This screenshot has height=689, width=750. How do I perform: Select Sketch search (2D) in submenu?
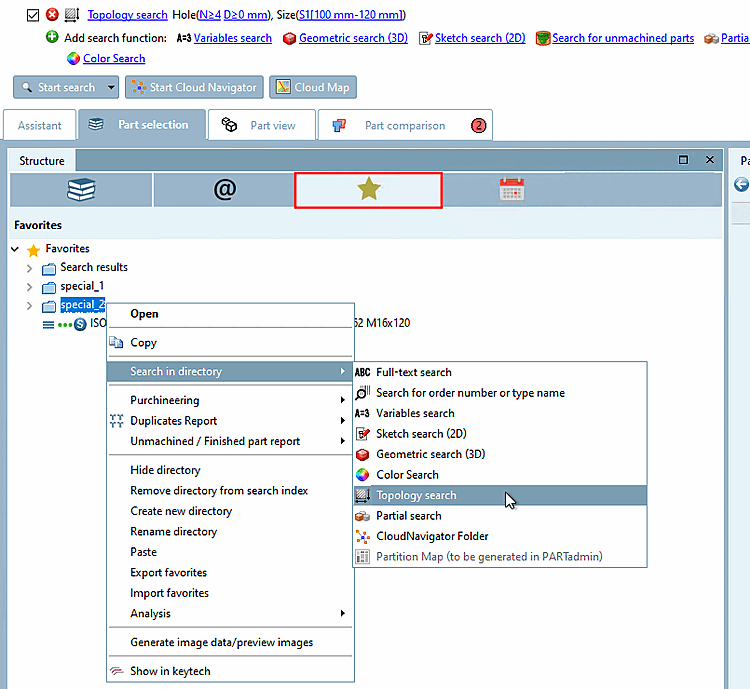pyautogui.click(x=500, y=434)
